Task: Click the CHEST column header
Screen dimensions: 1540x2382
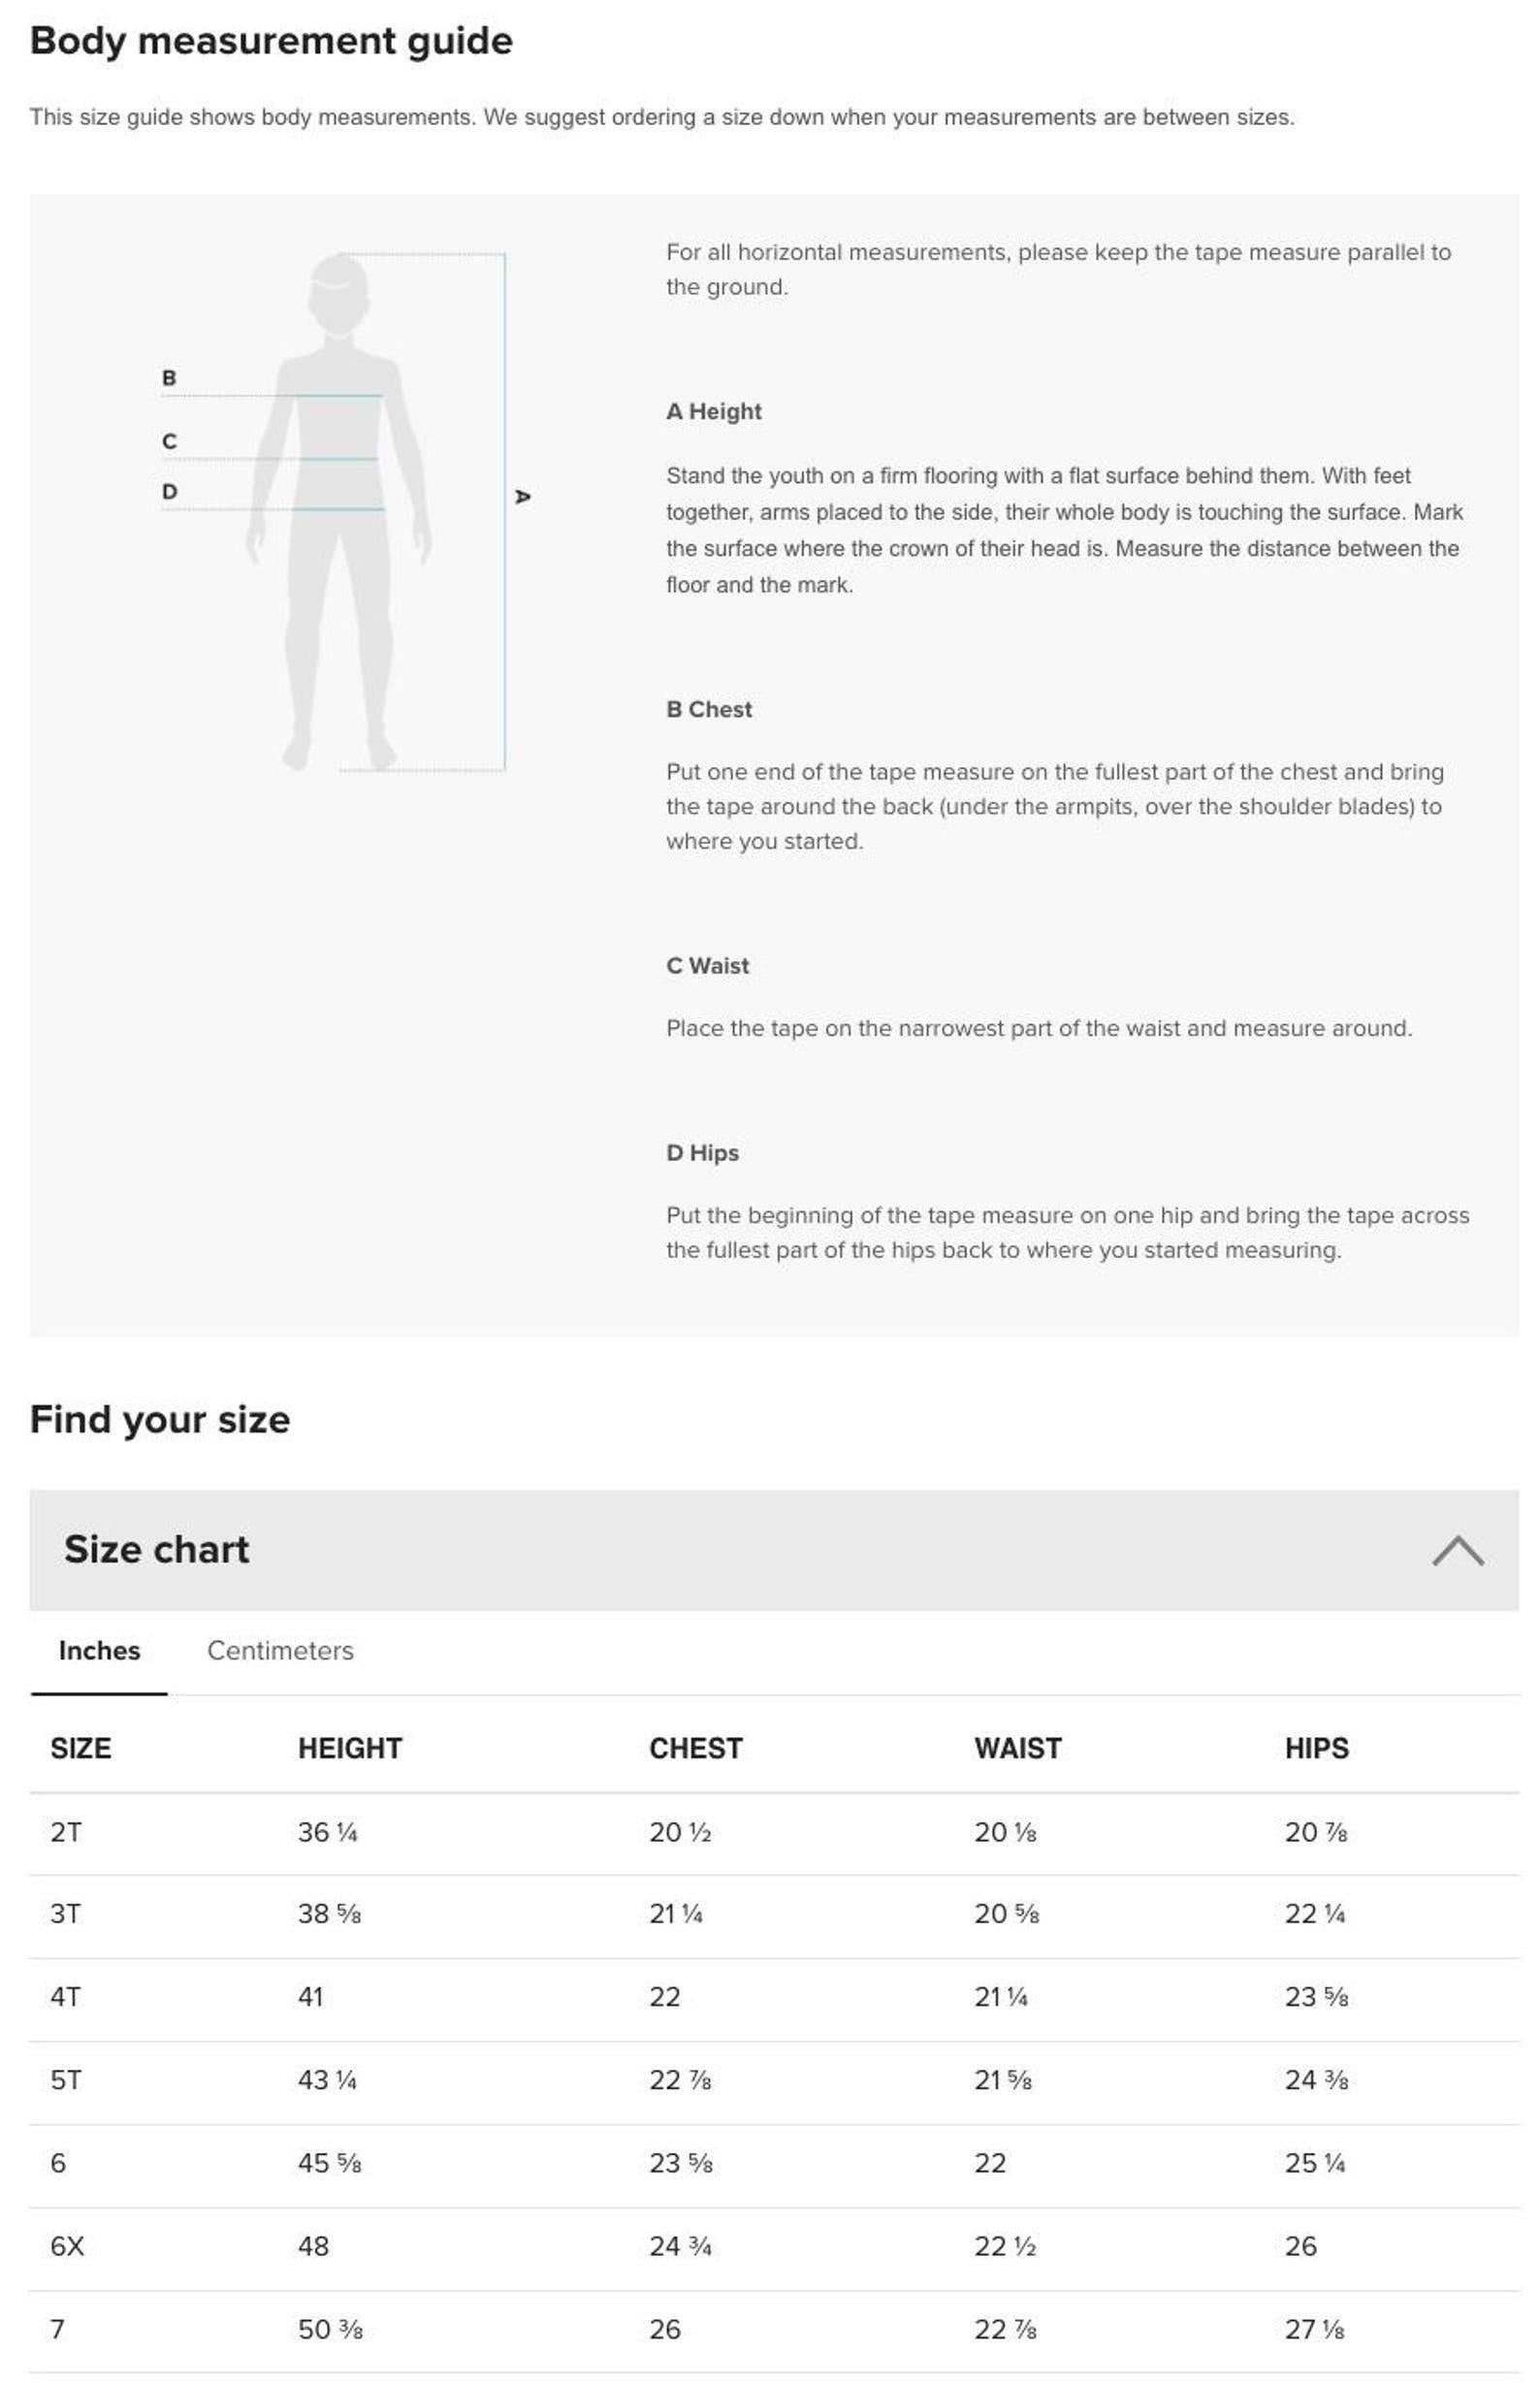Action: [x=696, y=1748]
